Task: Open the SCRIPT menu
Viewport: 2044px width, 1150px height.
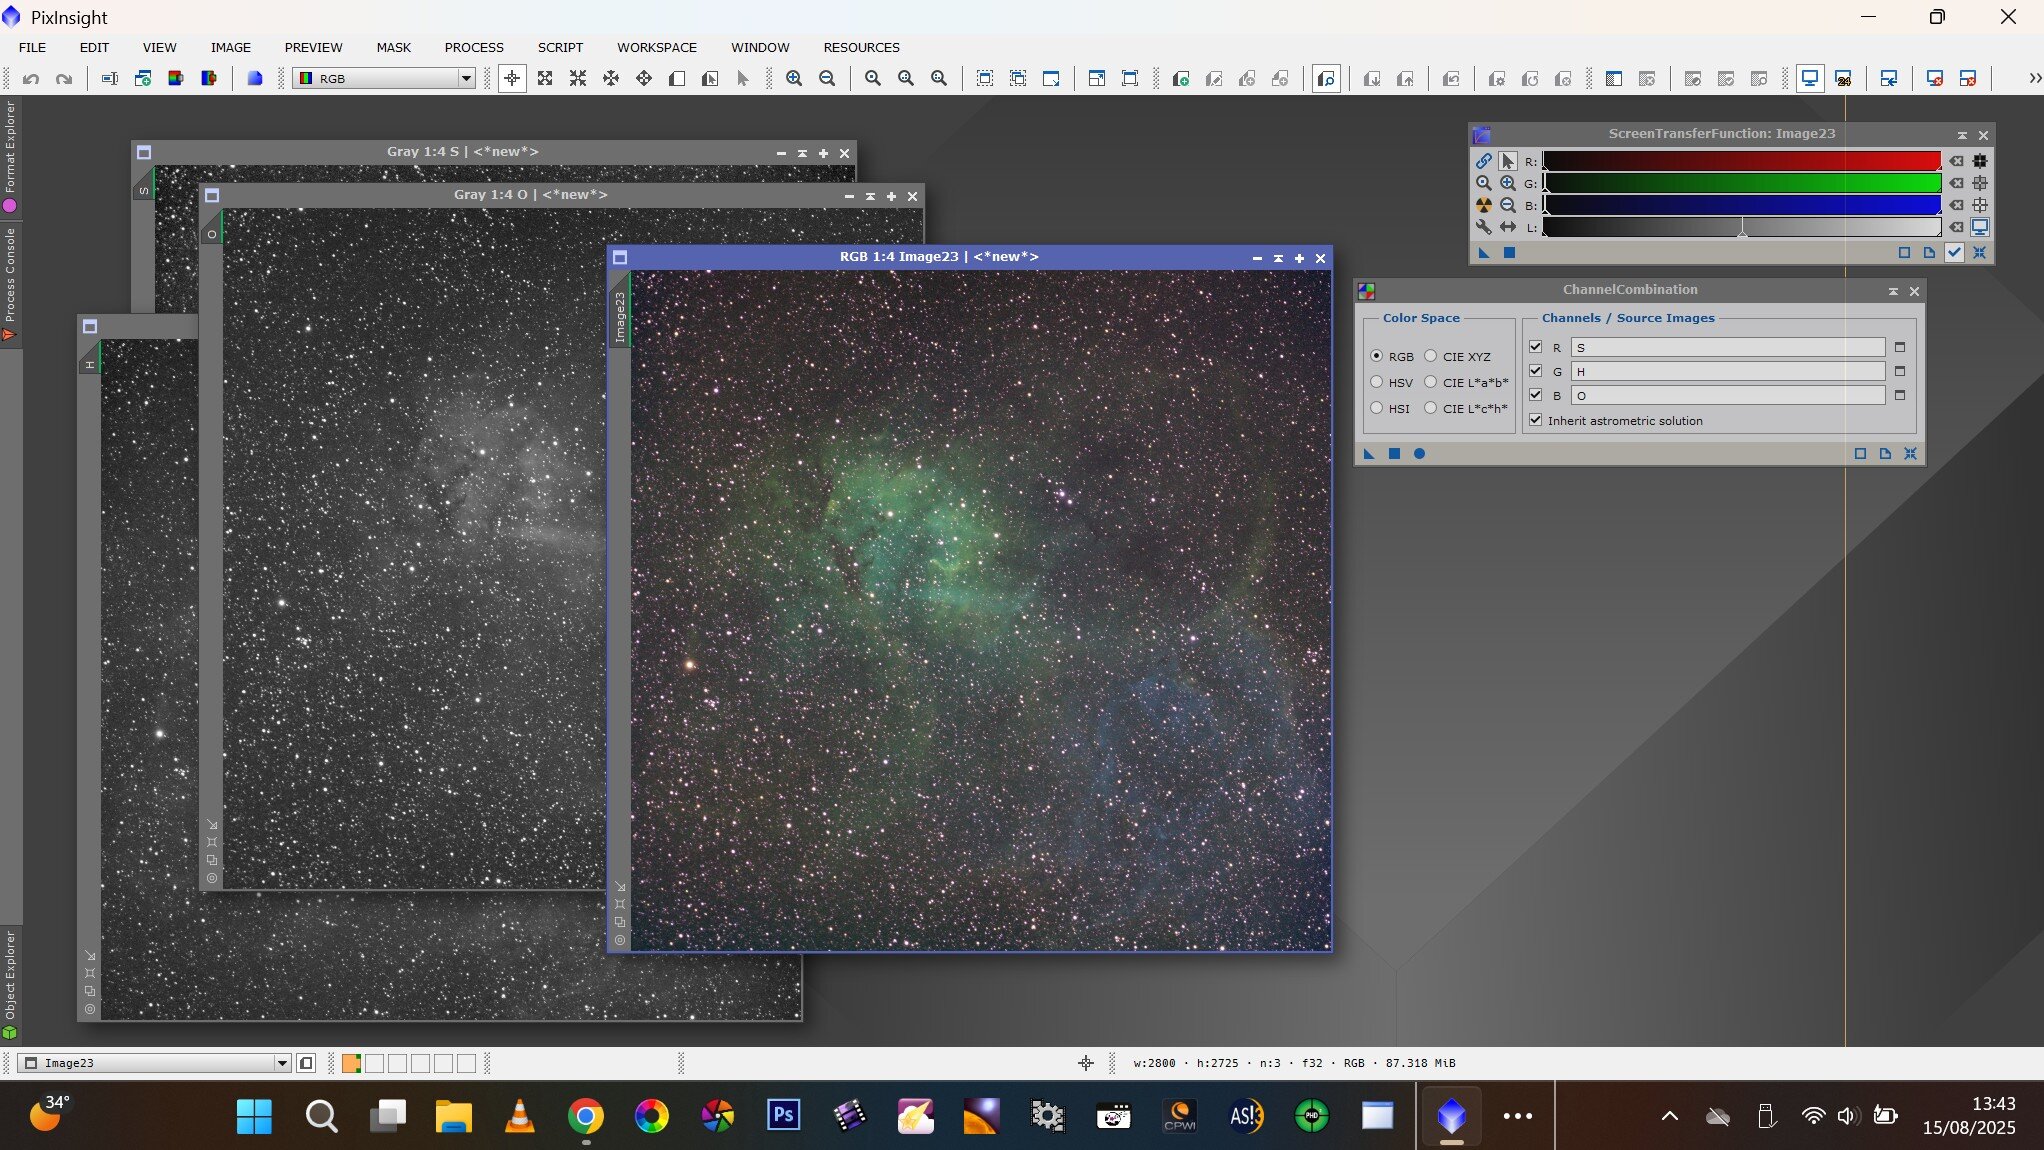Action: coord(560,47)
